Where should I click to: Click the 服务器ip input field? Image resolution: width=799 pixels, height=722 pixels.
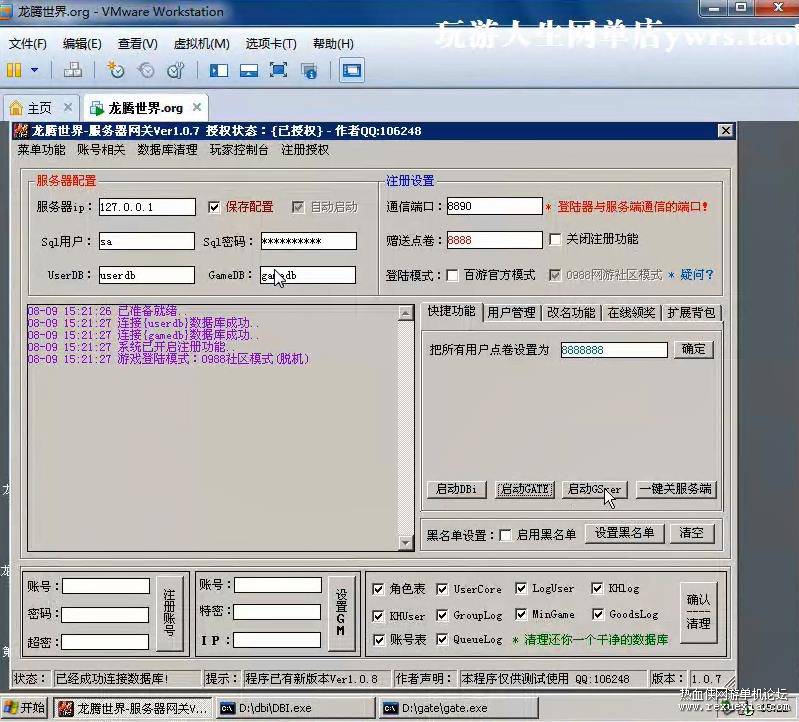tap(147, 207)
